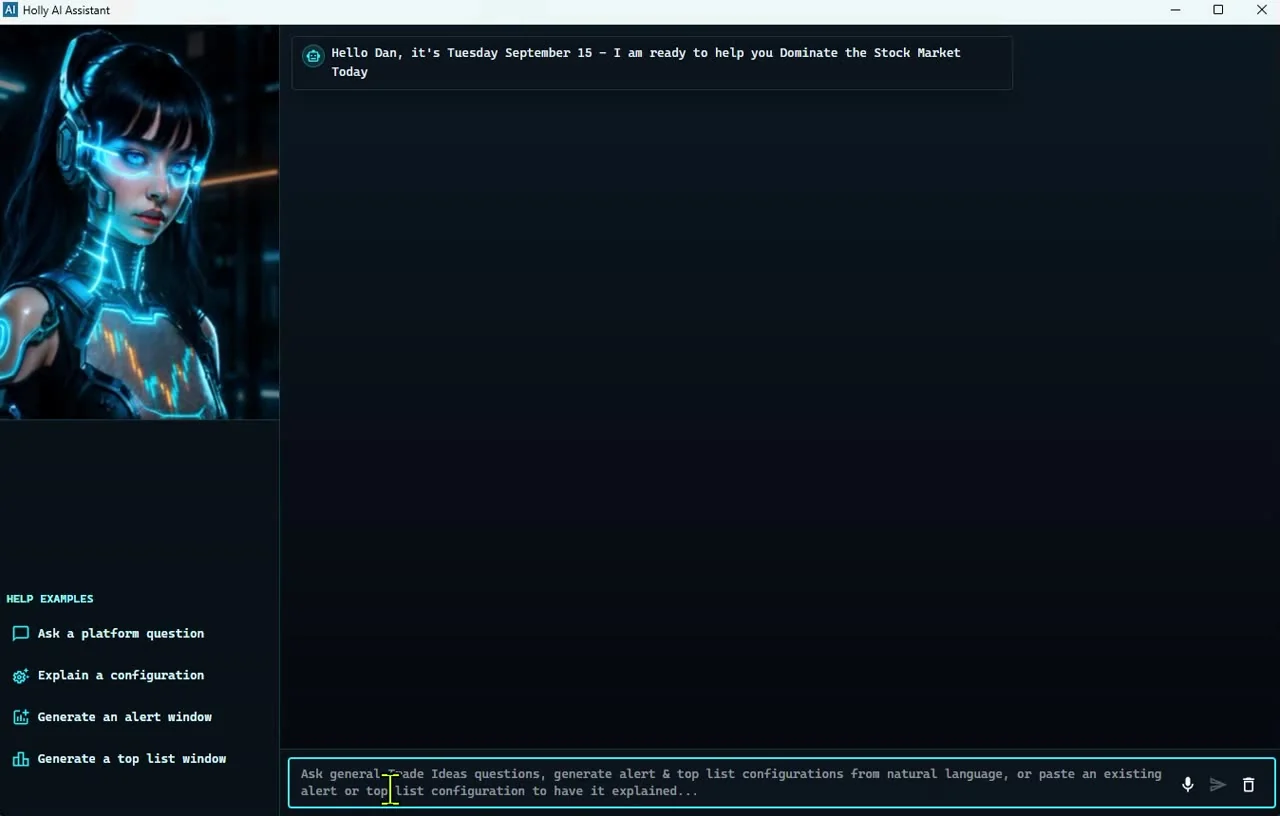The height and width of the screenshot is (816, 1280).
Task: Click the chart-plus icon for alert window
Action: (x=20, y=717)
